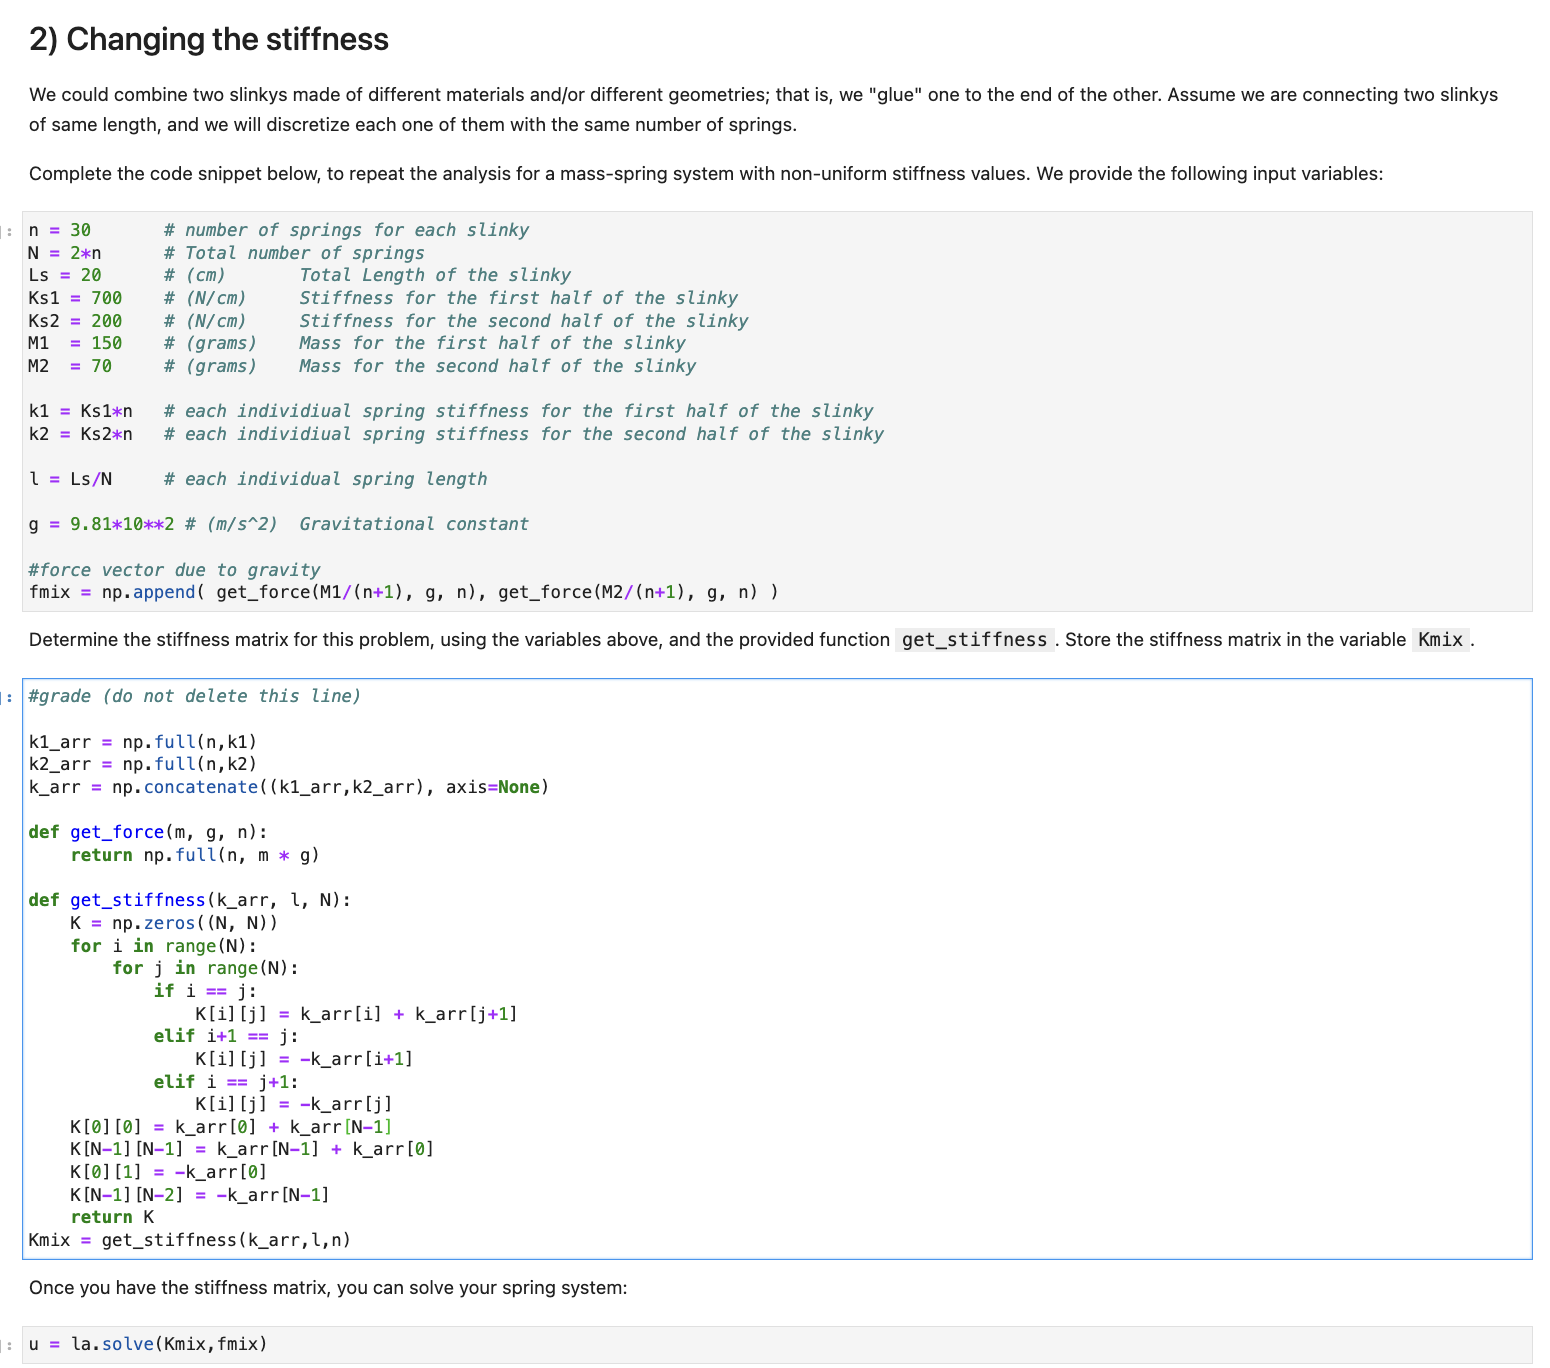Click the cell prompt margin beside the grade cell

pos(9,695)
